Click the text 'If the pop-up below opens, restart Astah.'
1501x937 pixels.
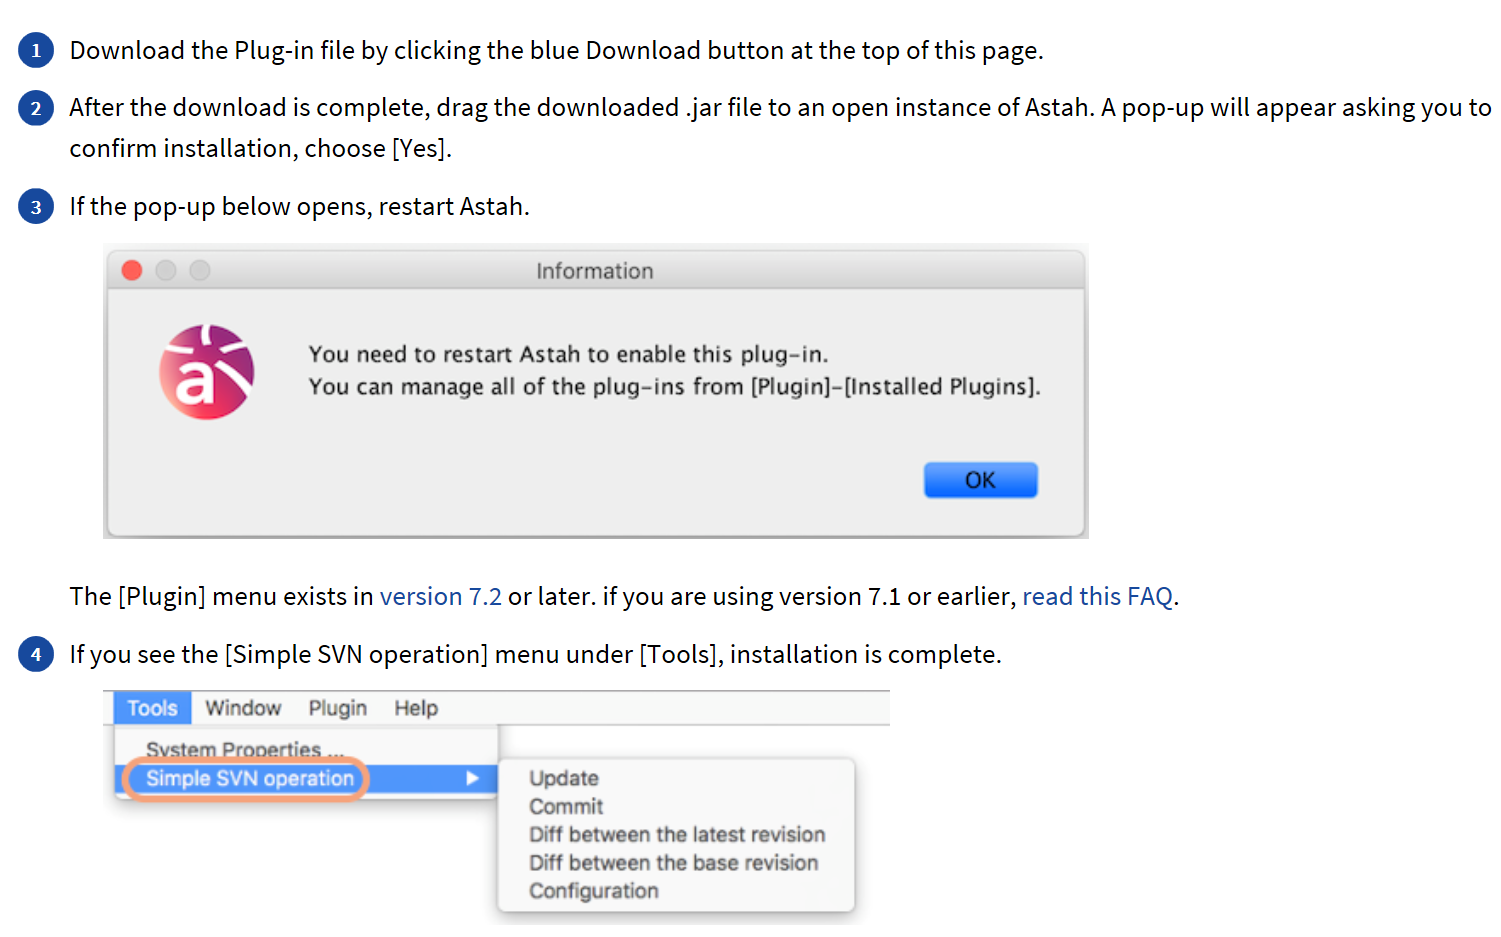pos(299,206)
